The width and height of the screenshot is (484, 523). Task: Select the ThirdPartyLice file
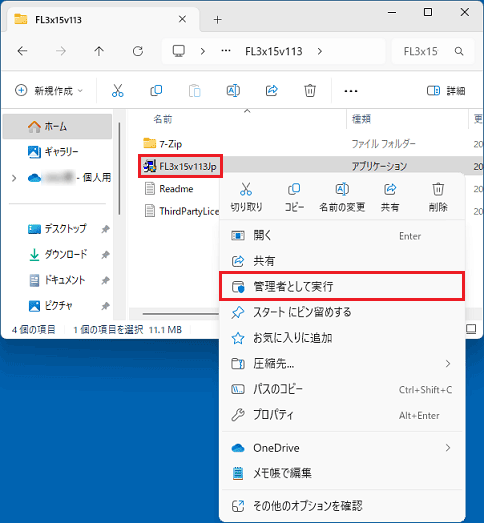(182, 211)
